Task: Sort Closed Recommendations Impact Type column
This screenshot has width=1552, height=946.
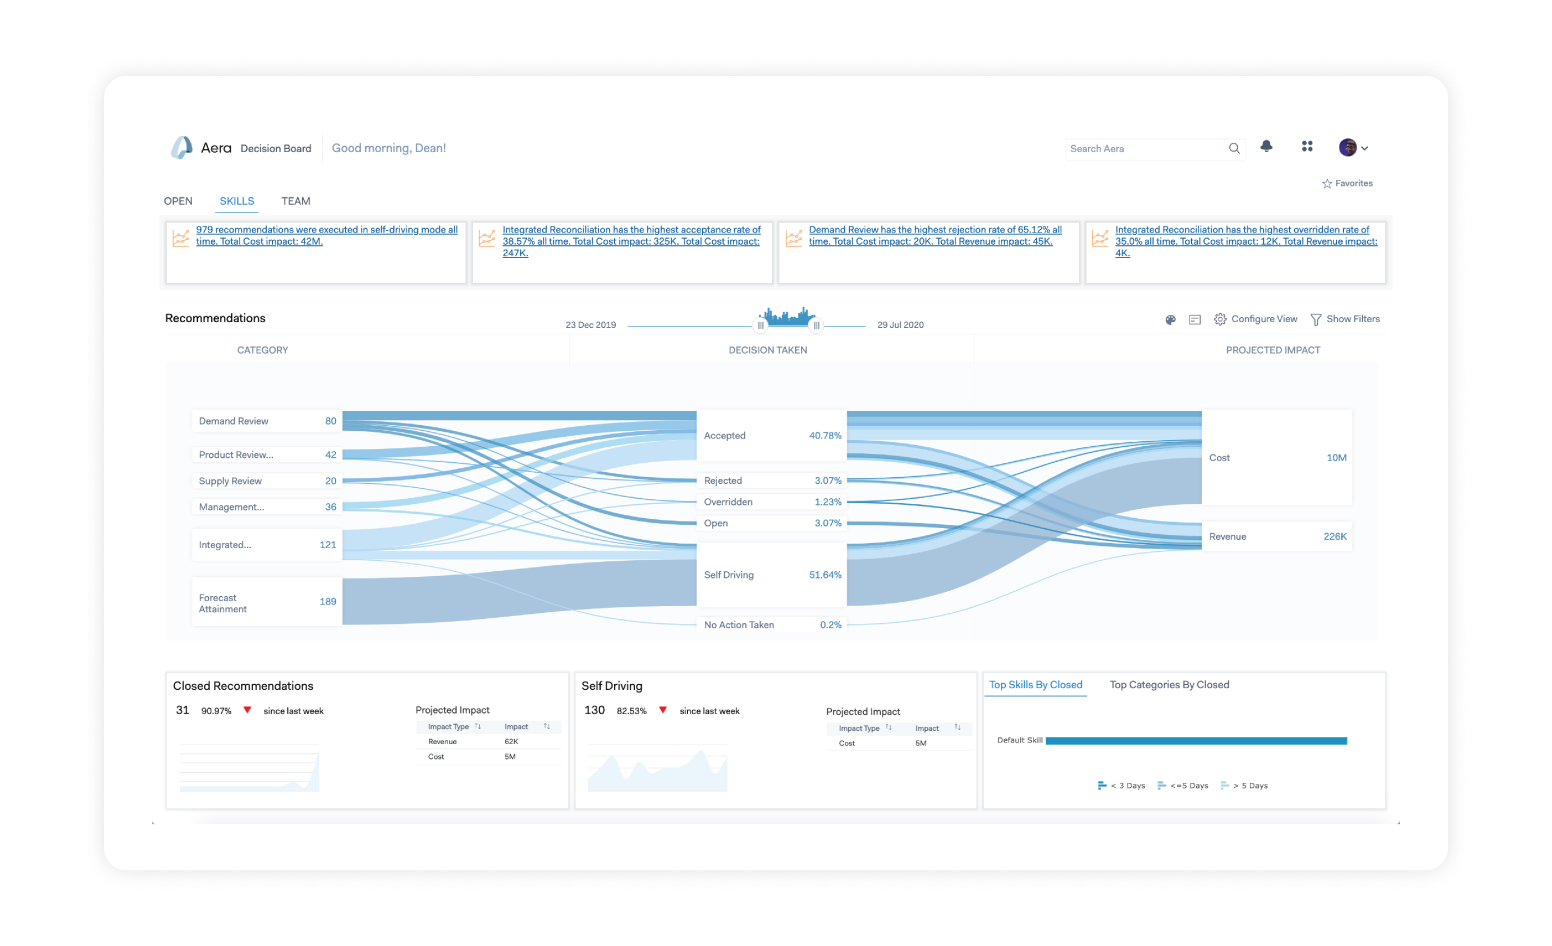Action: point(478,727)
